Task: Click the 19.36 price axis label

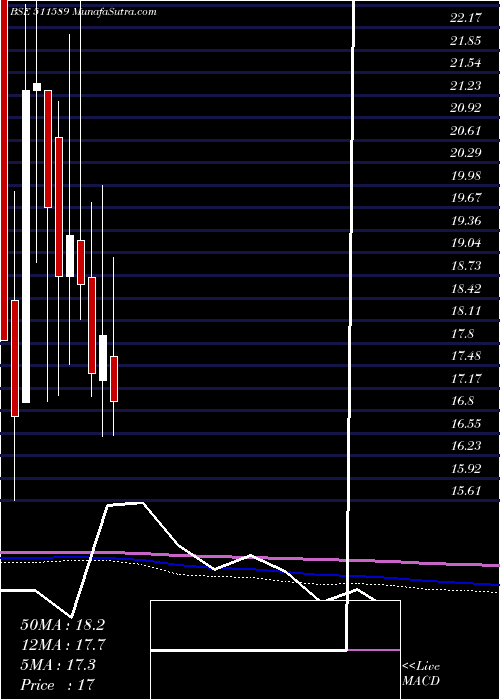Action: 466,221
